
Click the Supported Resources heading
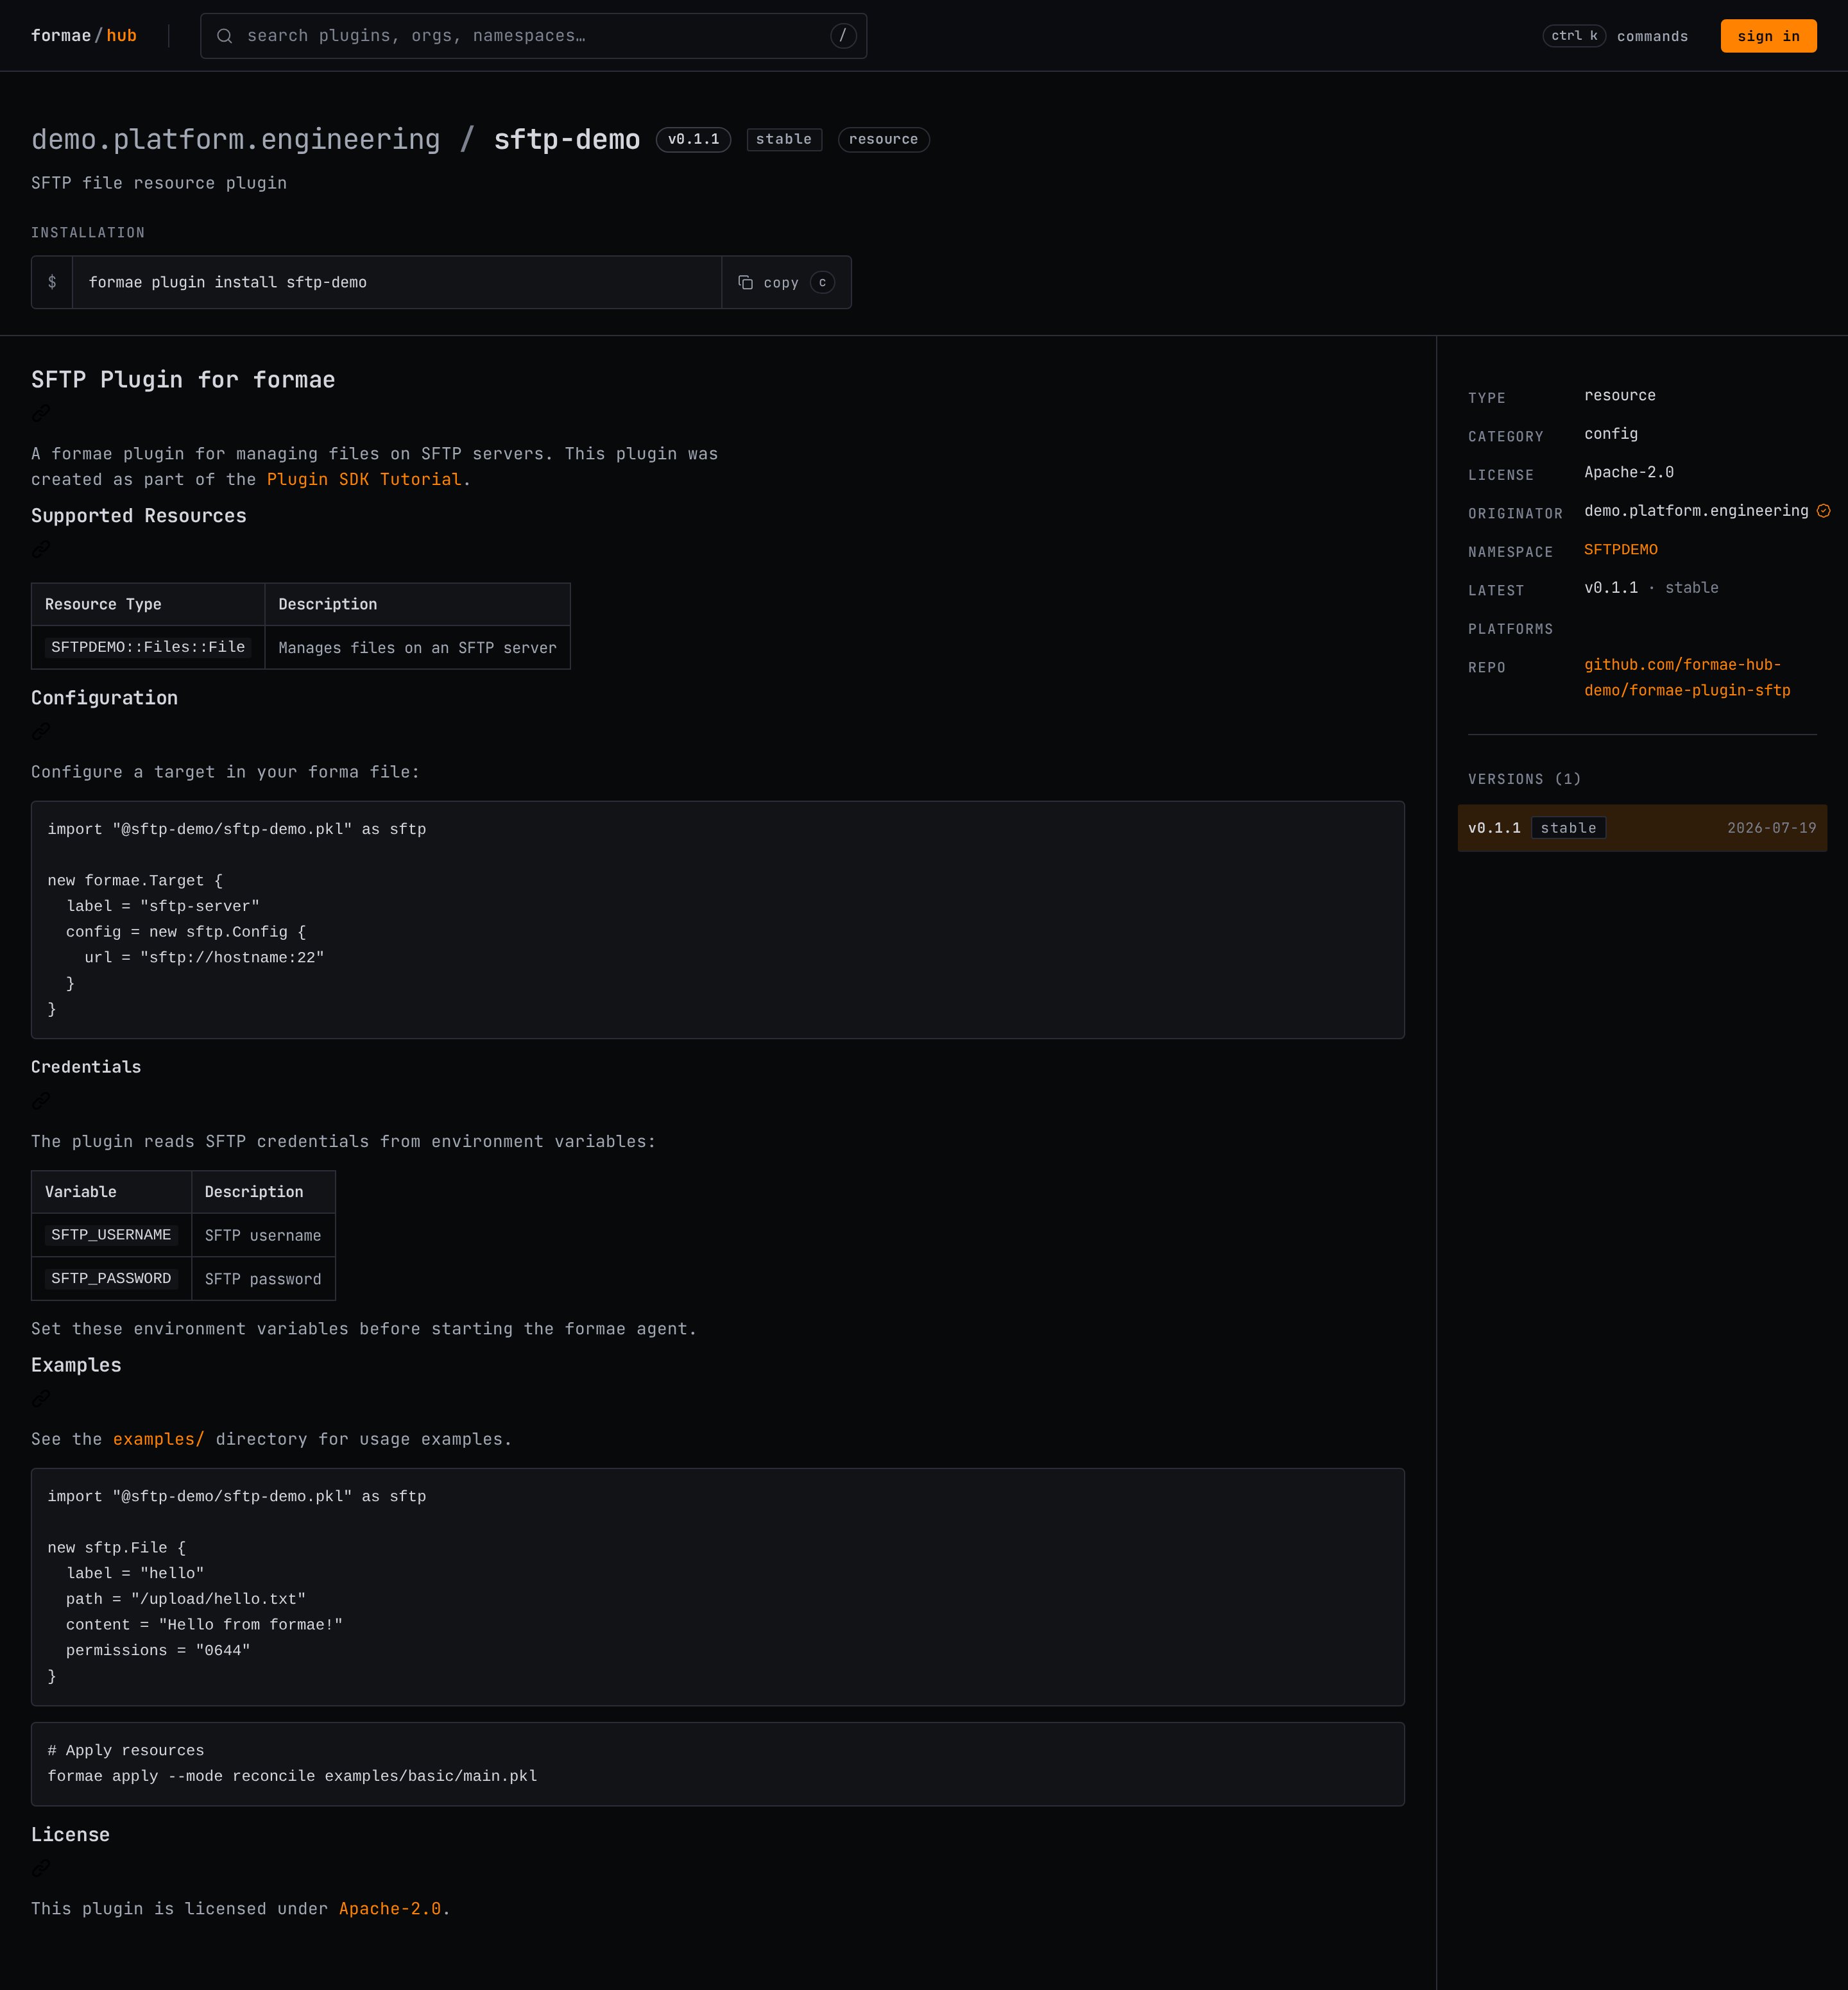(138, 516)
